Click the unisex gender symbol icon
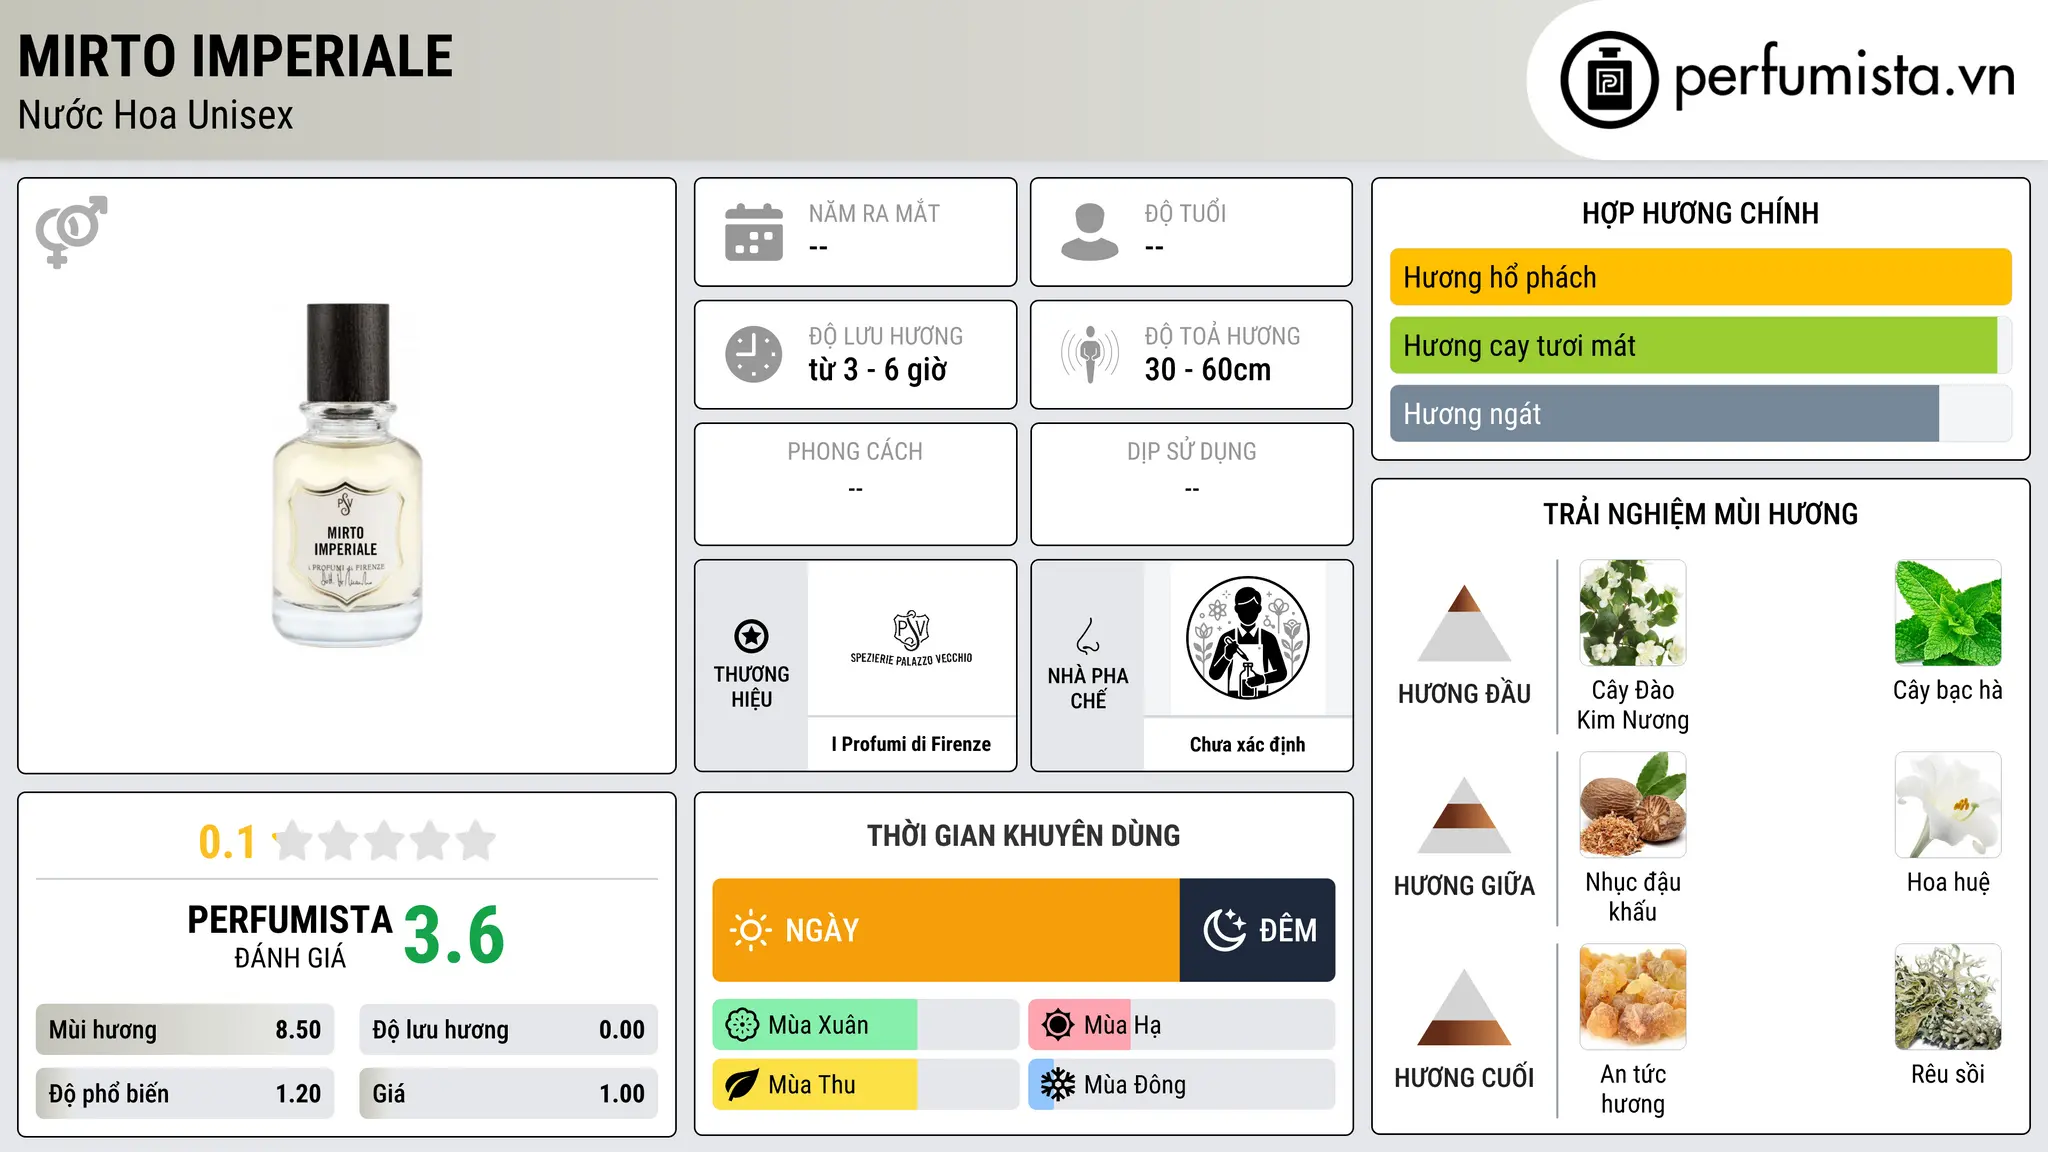 [71, 231]
